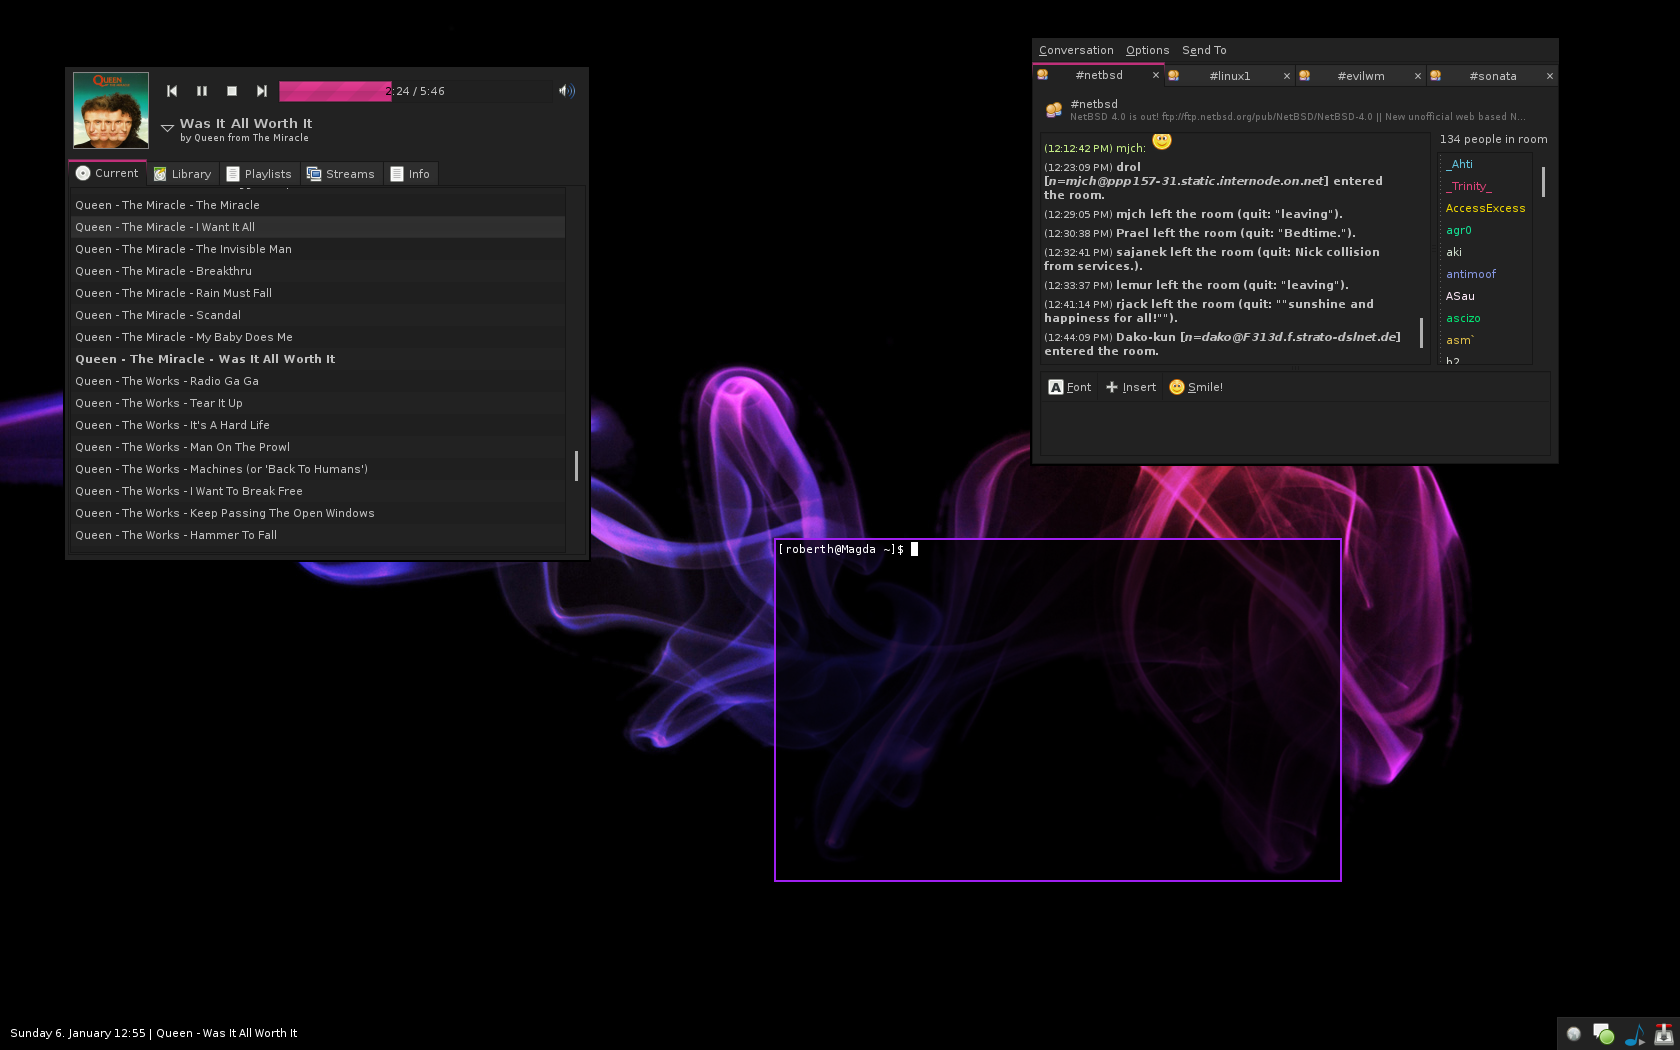This screenshot has height=1050, width=1680.
Task: Open the Playlists tab
Action: 259,174
